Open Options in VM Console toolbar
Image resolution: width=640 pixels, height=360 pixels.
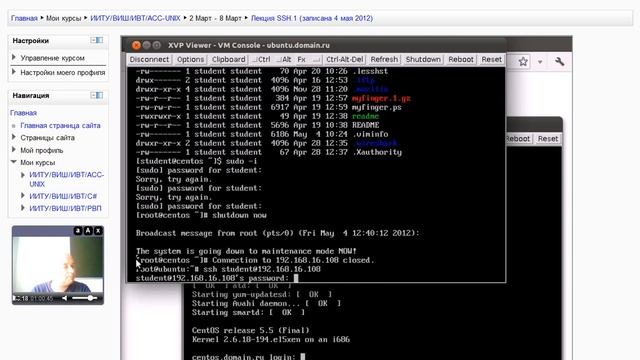tap(190, 60)
